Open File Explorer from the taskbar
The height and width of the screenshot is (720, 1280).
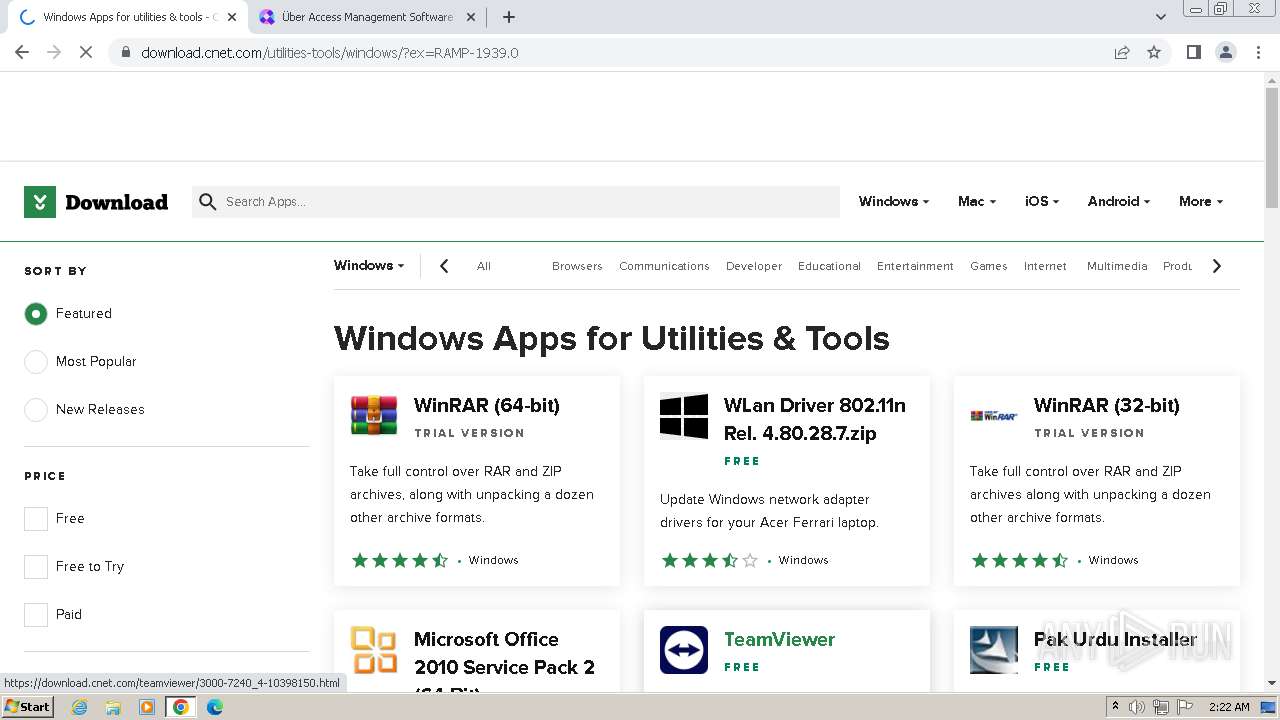(113, 707)
